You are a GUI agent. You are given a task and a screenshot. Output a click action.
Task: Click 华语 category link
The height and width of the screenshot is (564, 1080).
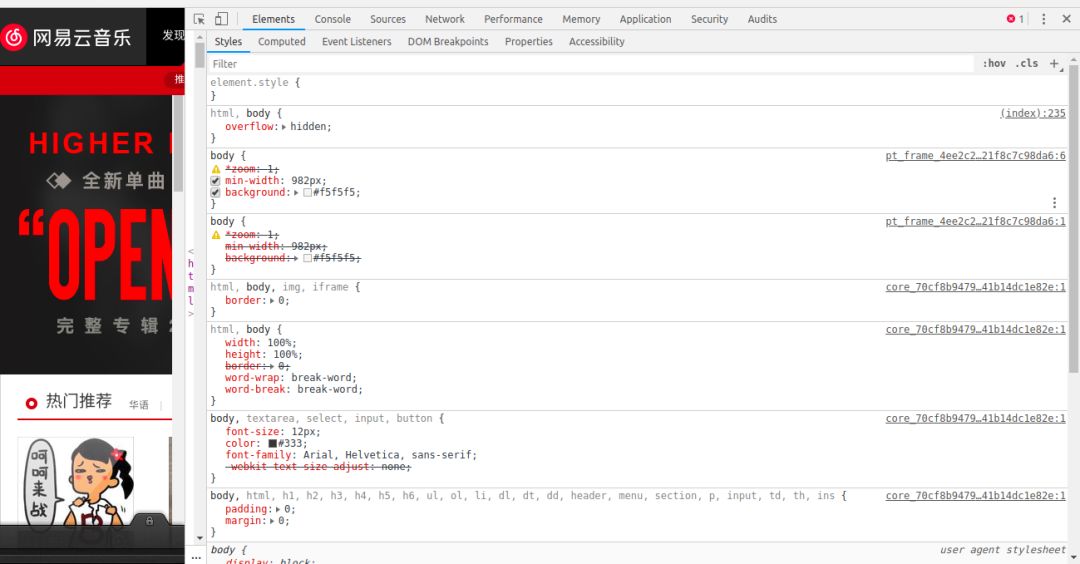point(138,405)
